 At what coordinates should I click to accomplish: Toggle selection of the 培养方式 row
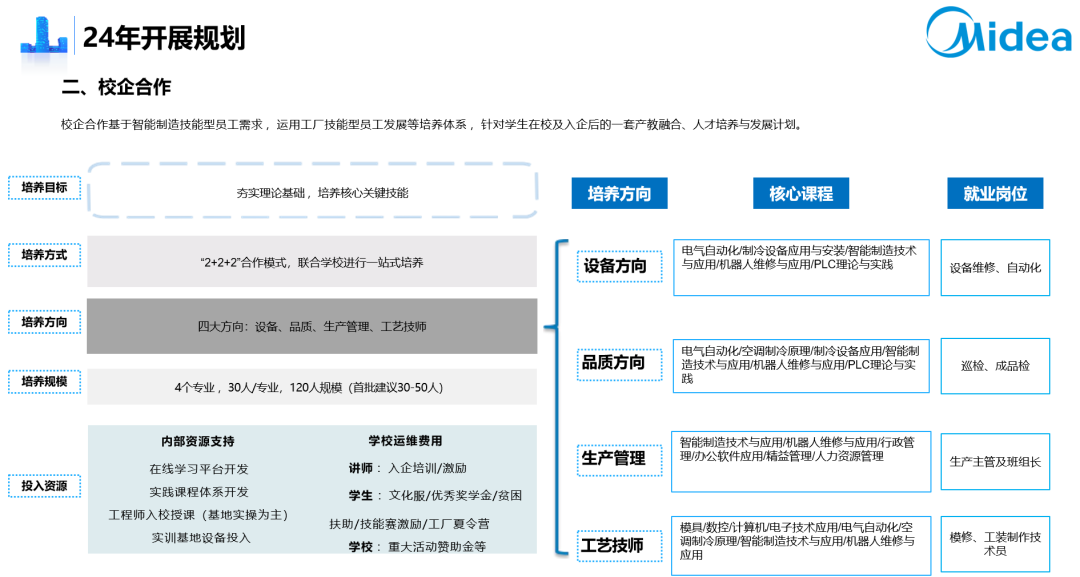click(x=44, y=258)
